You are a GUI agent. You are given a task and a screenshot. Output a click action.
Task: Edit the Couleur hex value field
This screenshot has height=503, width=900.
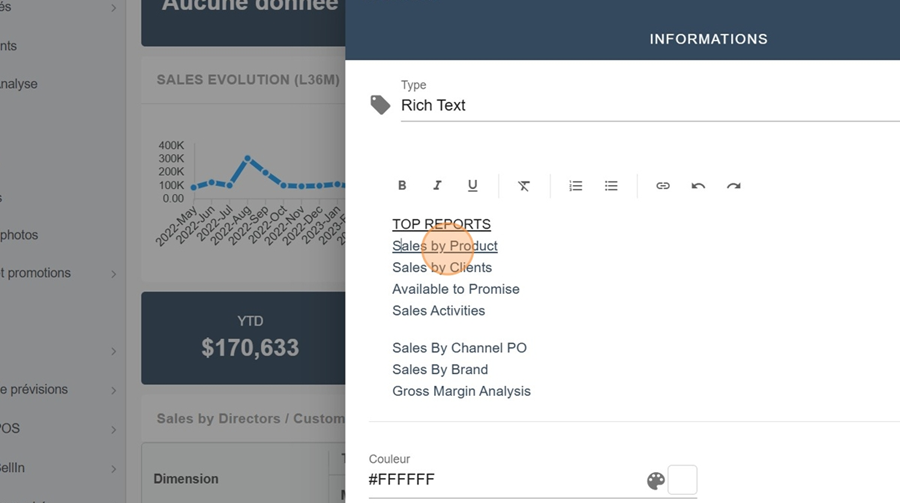(x=500, y=480)
